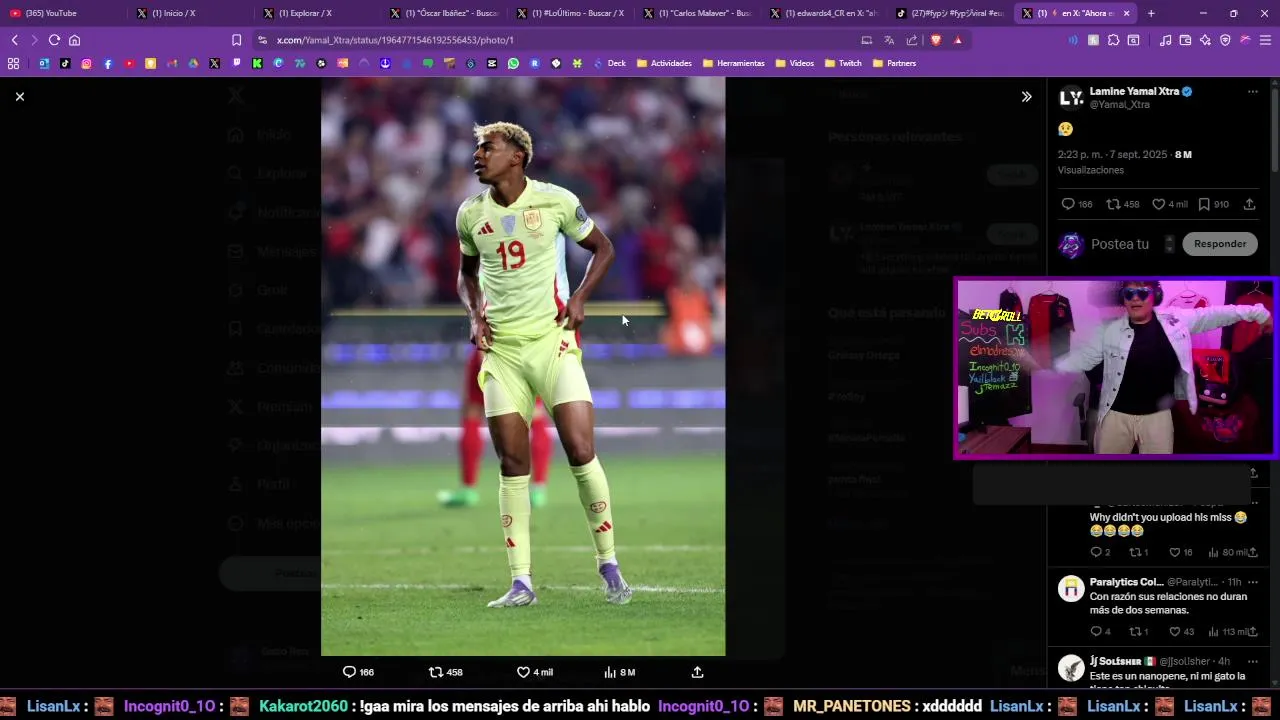Expand the Actividades bookmarks folder

point(664,63)
